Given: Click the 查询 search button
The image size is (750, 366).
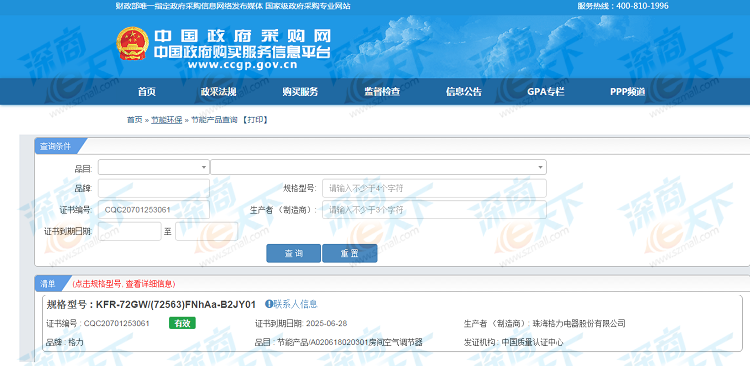Looking at the screenshot, I should pyautogui.click(x=293, y=254).
